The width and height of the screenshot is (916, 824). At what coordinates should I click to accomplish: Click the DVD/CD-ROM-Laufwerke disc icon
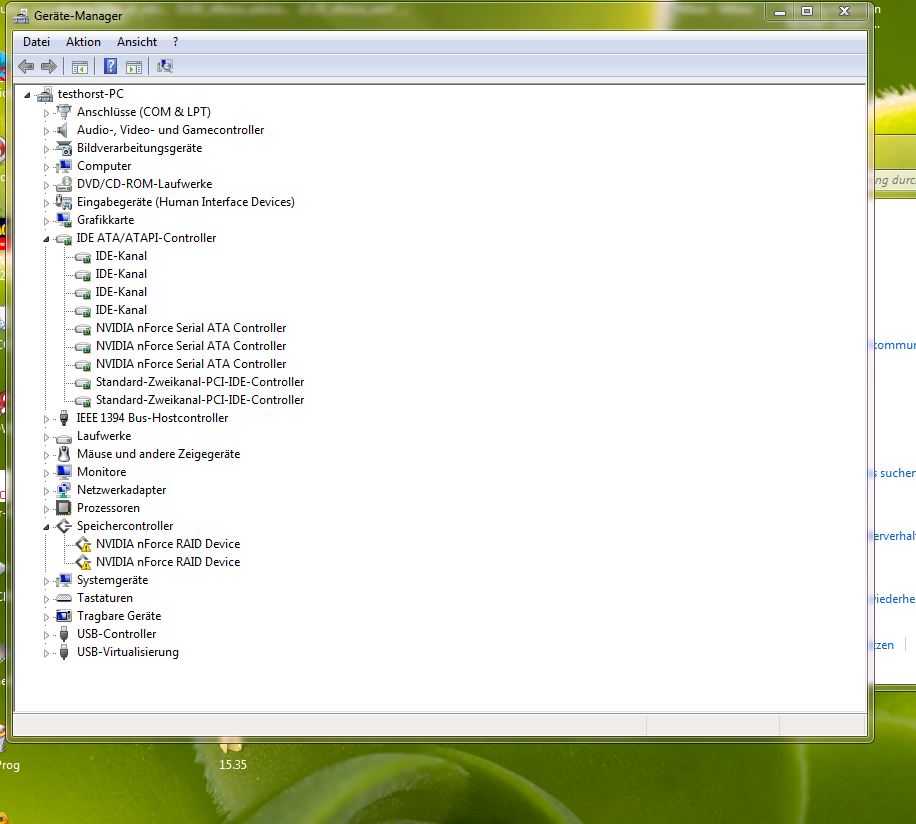[x=64, y=184]
